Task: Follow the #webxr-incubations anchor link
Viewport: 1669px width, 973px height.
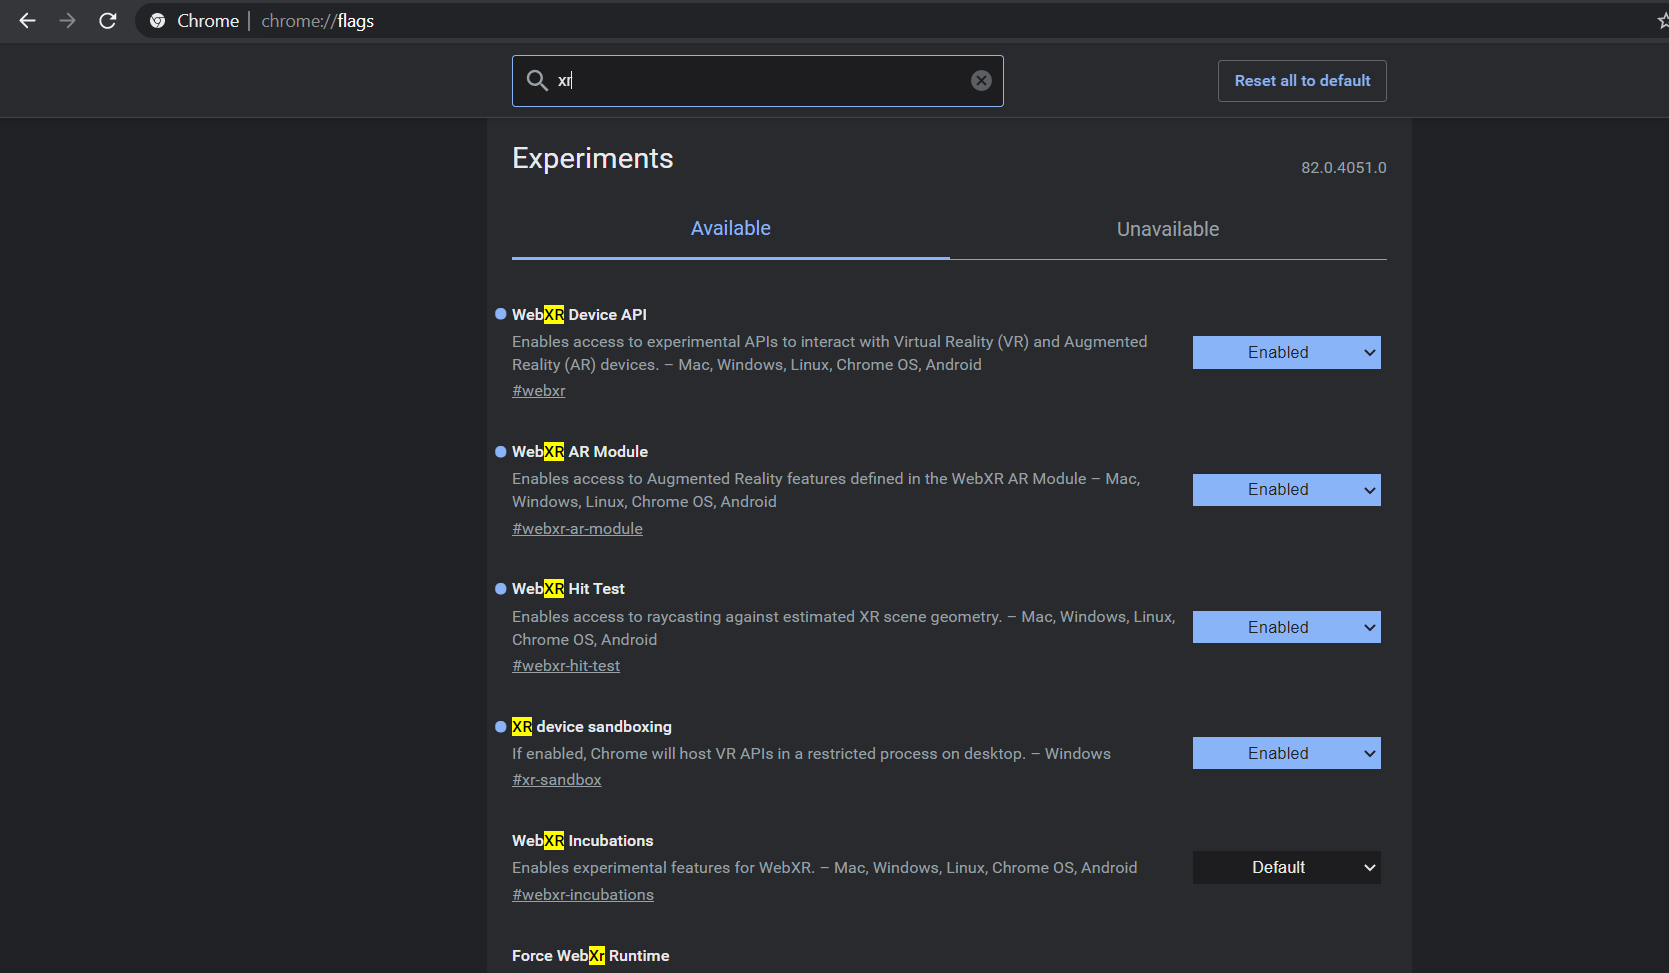Action: pos(583,895)
